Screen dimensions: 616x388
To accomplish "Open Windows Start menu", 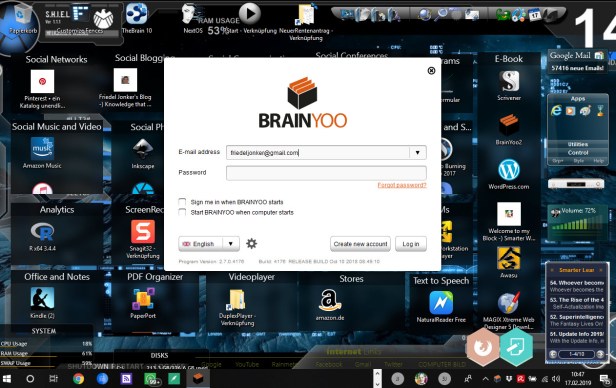I will tap(7, 379).
